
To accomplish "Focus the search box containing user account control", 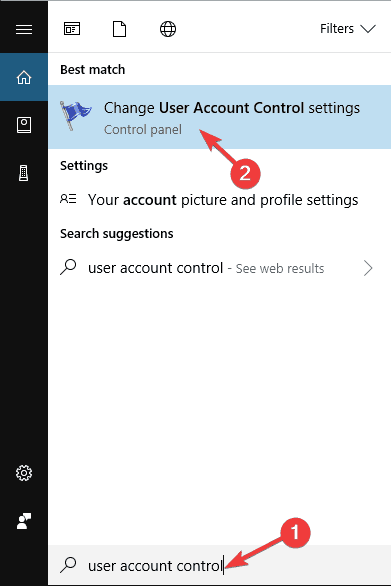I will (x=219, y=566).
